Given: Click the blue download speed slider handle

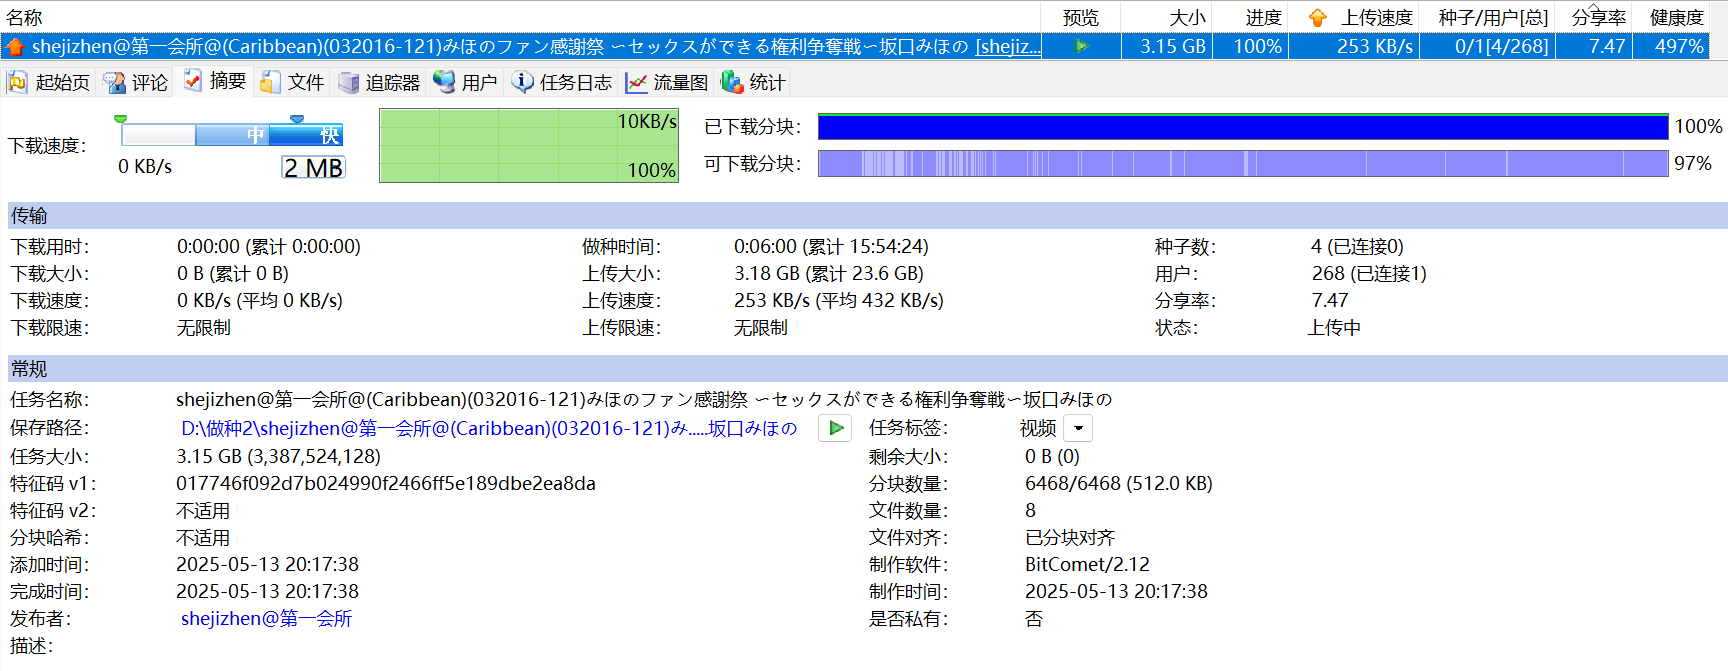Looking at the screenshot, I should coord(297,120).
